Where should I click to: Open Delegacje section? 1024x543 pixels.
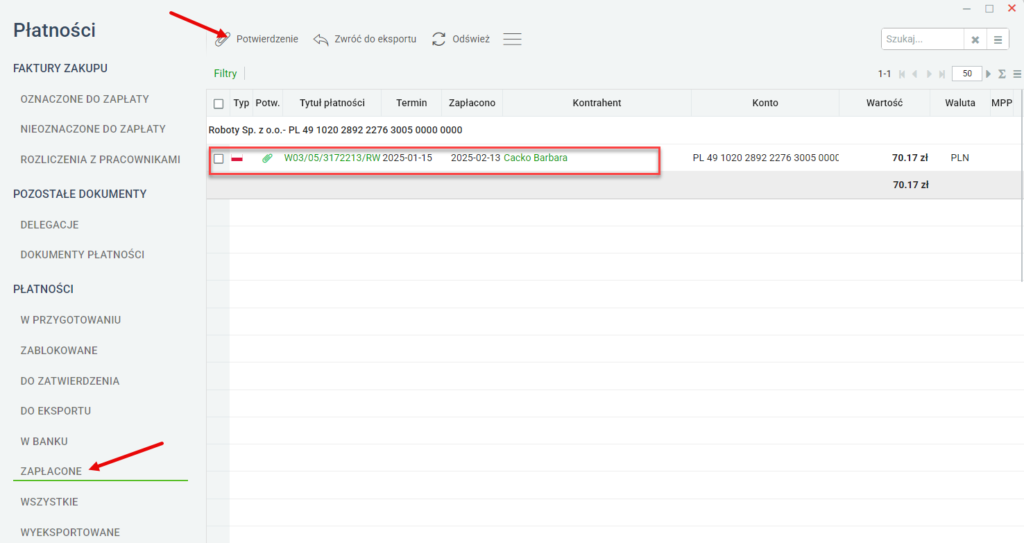(x=50, y=225)
